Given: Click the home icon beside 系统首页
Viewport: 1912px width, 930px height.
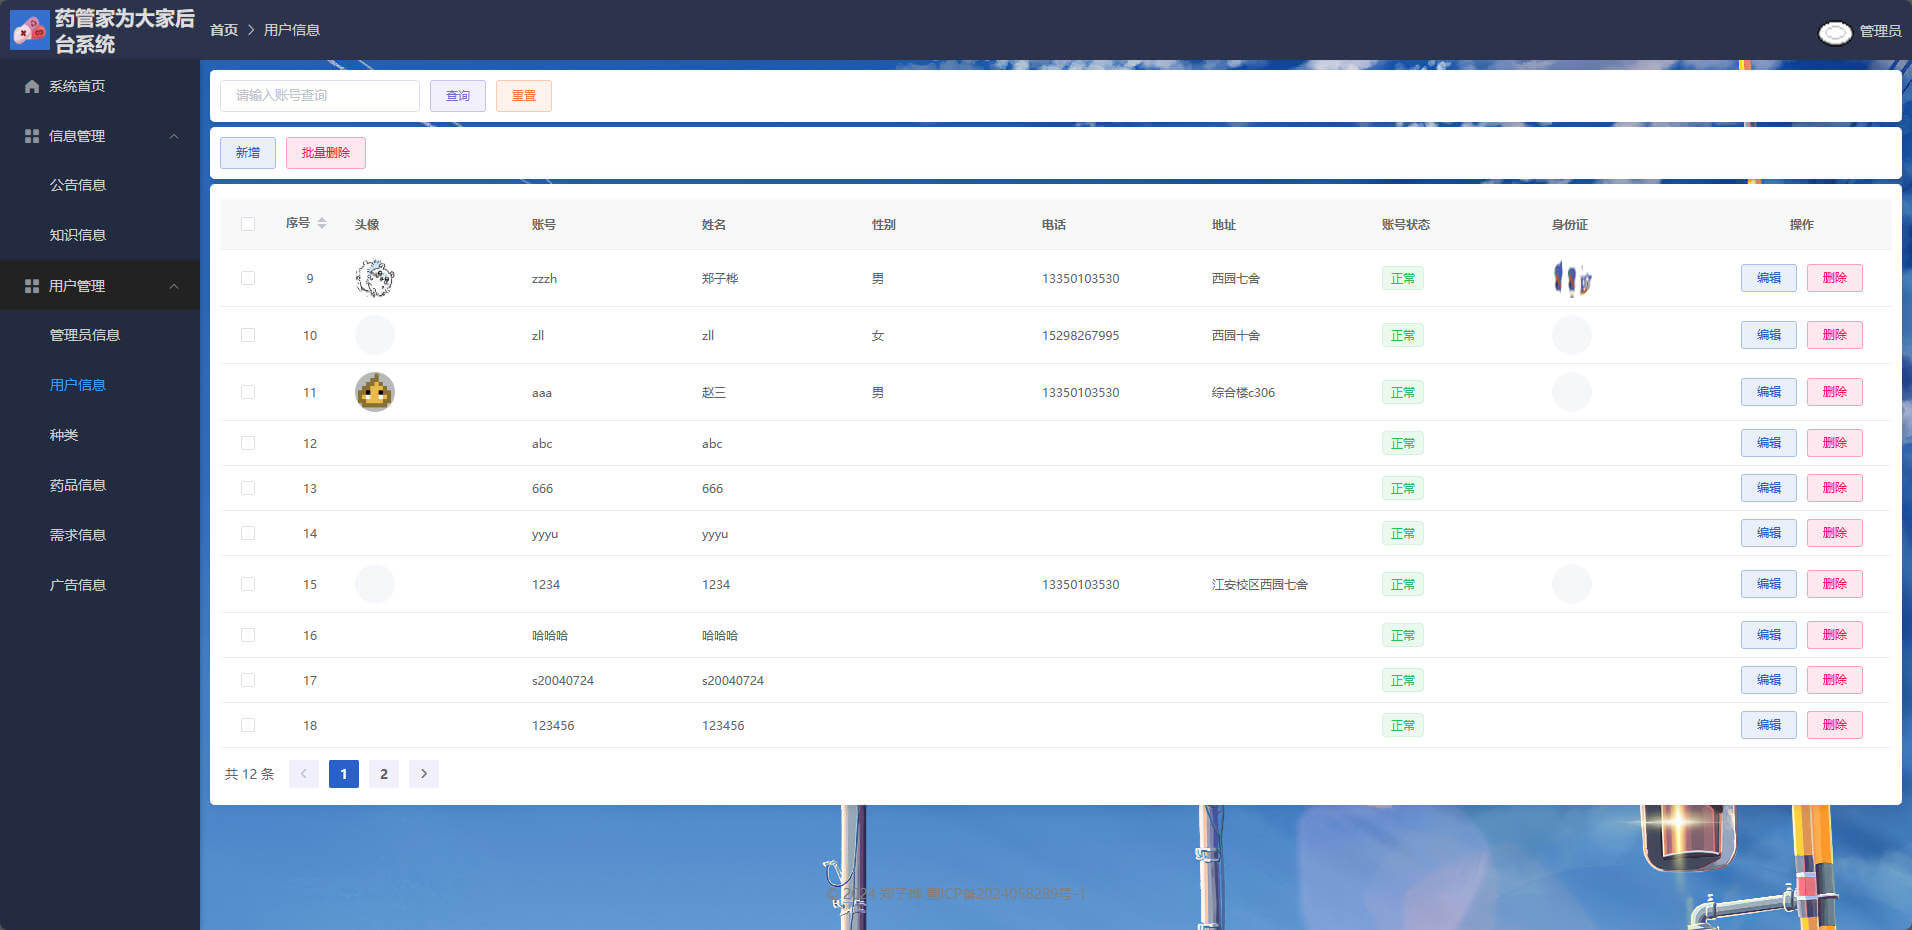Looking at the screenshot, I should click(x=32, y=86).
